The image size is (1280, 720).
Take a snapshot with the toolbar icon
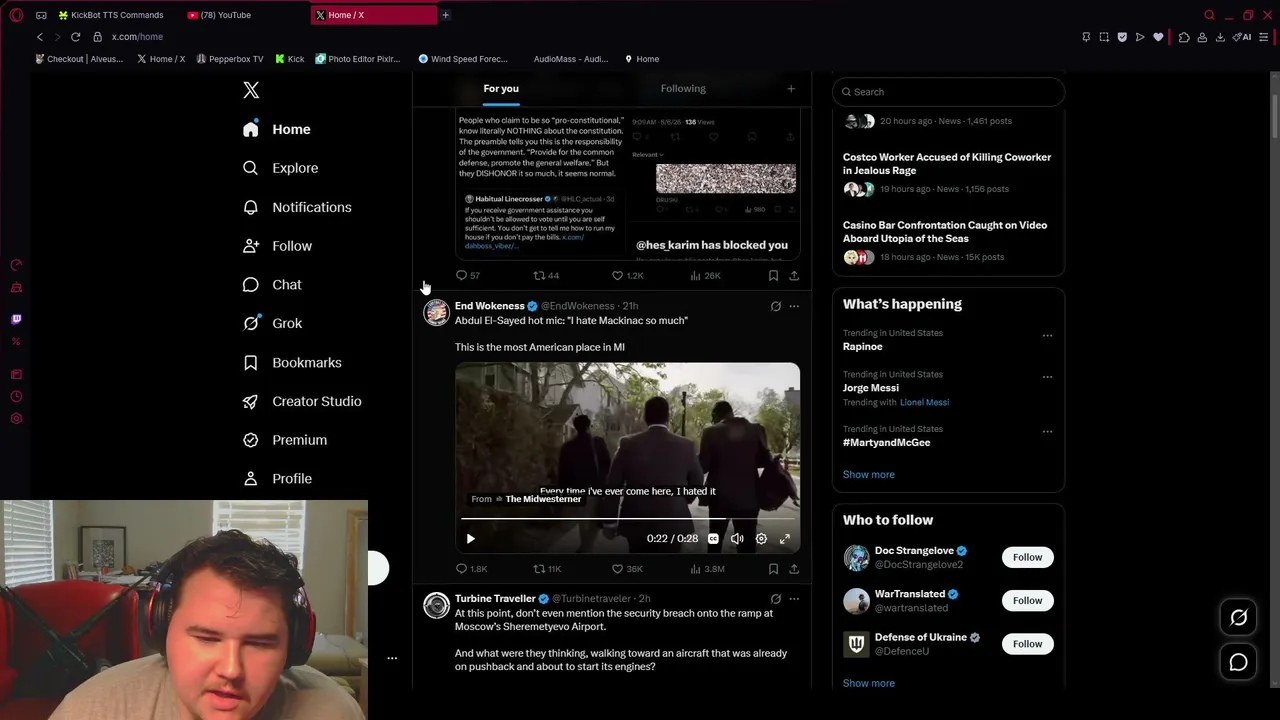coord(1104,37)
